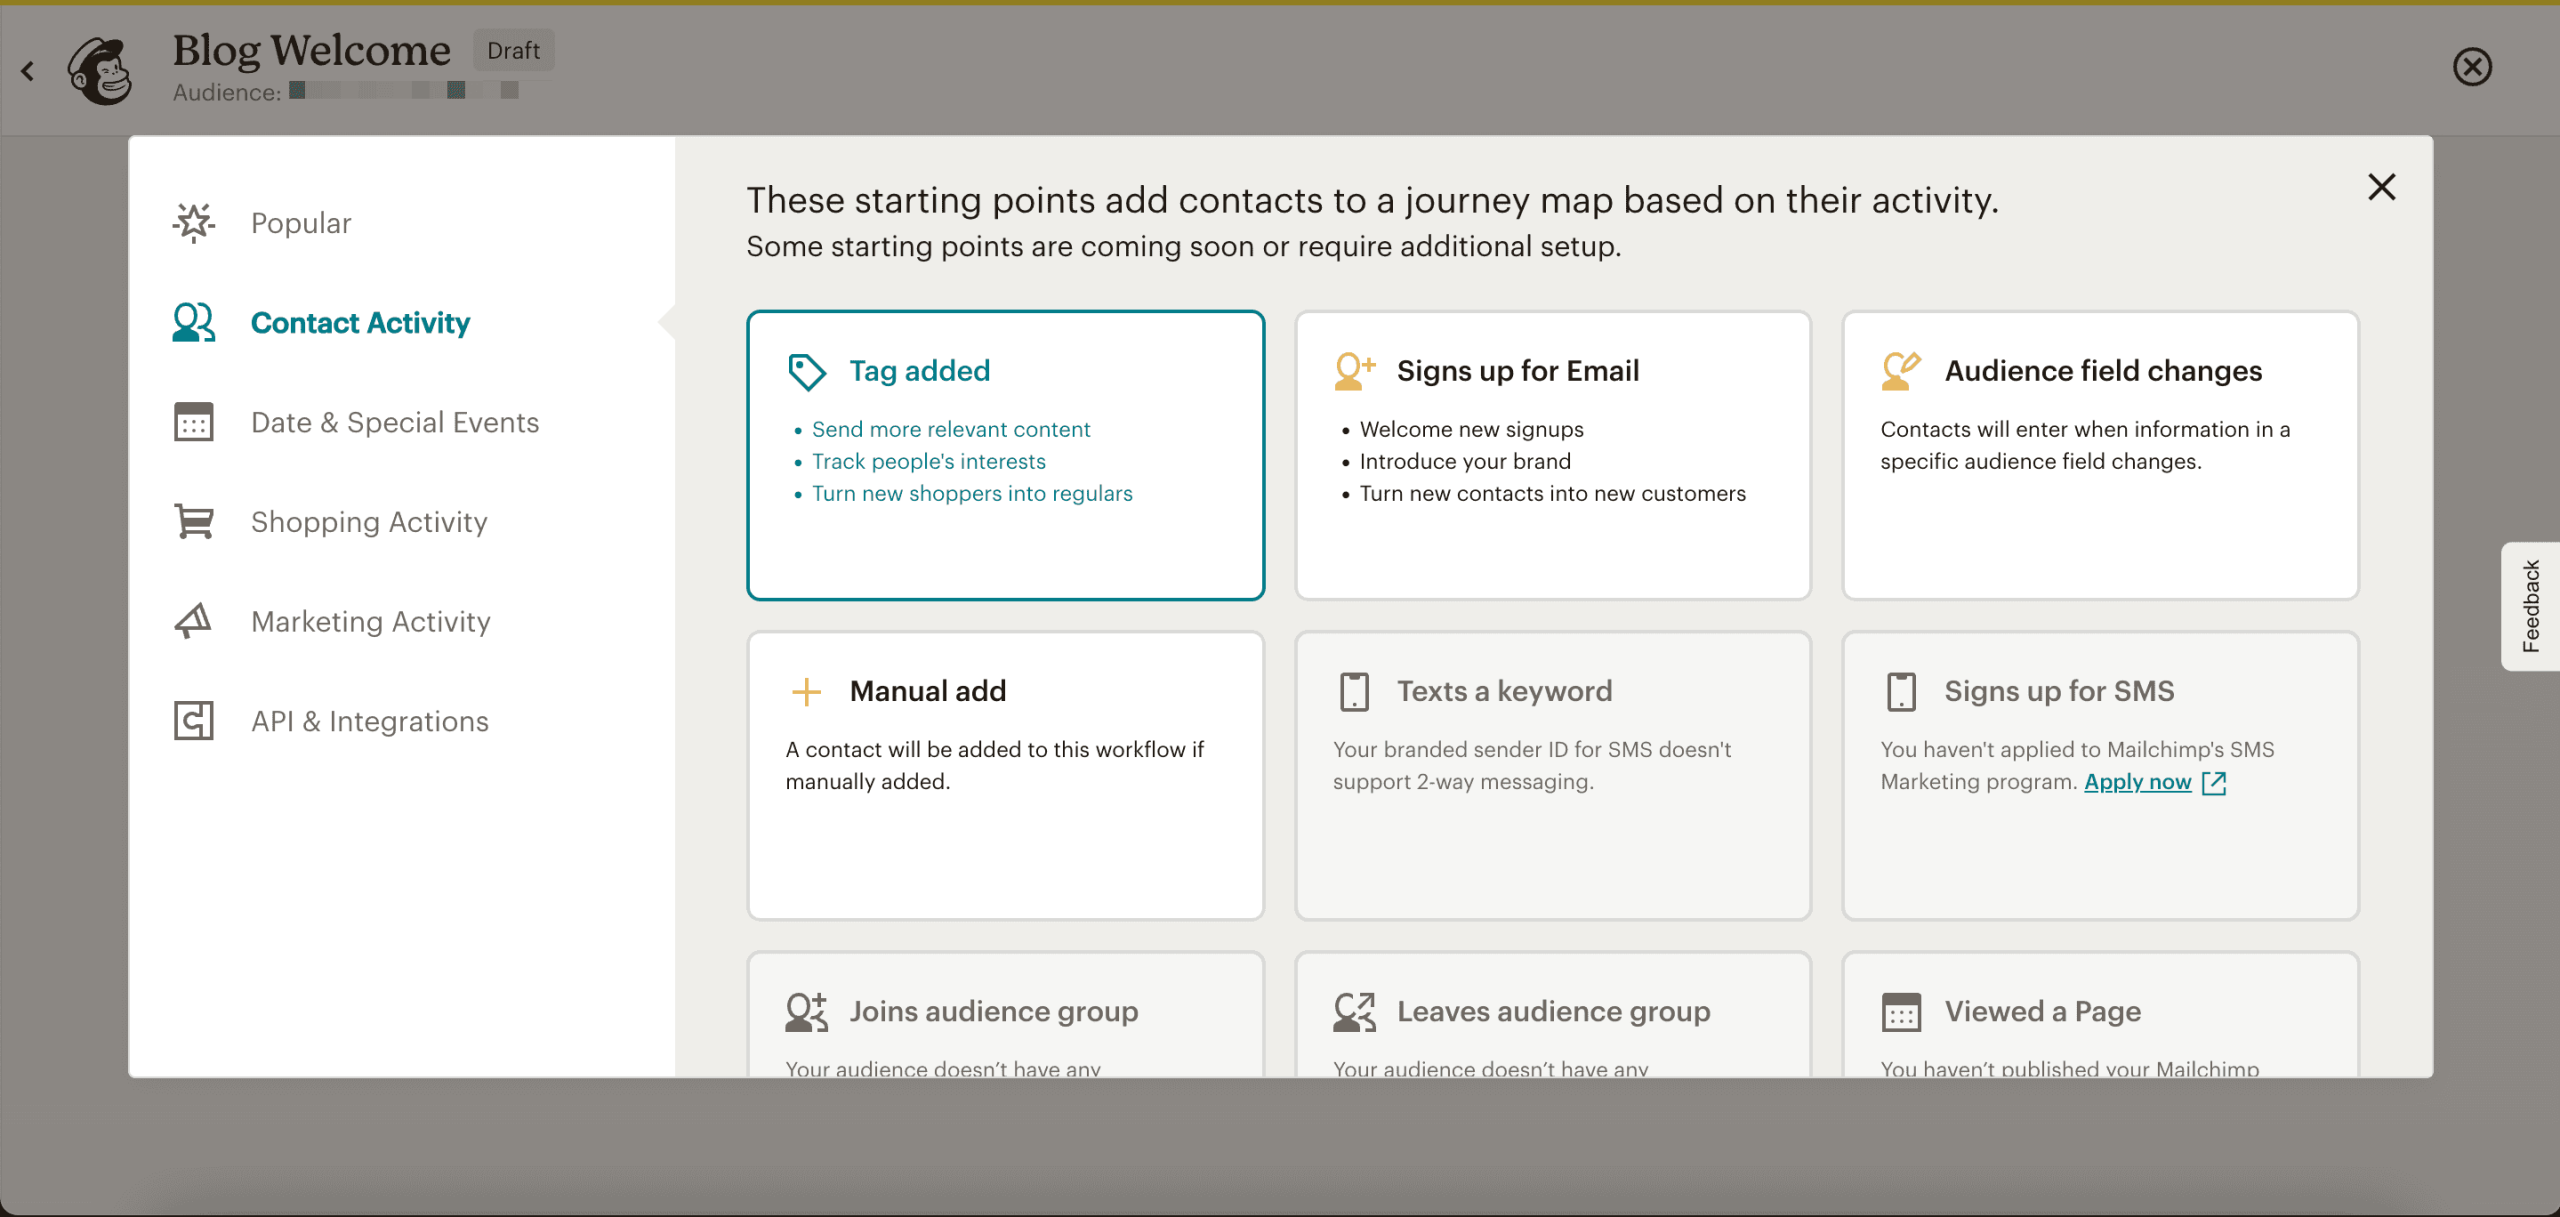Viewport: 2560px width, 1217px height.
Task: Click the Shopping Activity cart icon
Action: 194,521
